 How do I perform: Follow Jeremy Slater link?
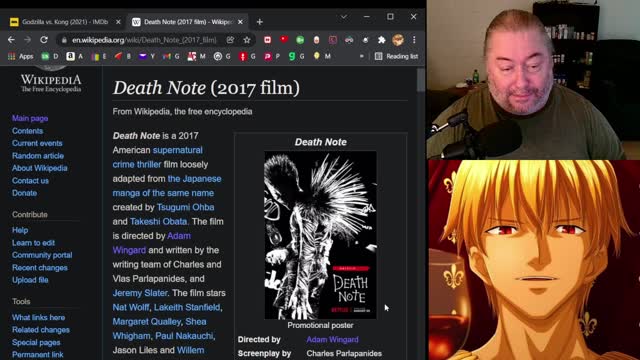[140, 293]
